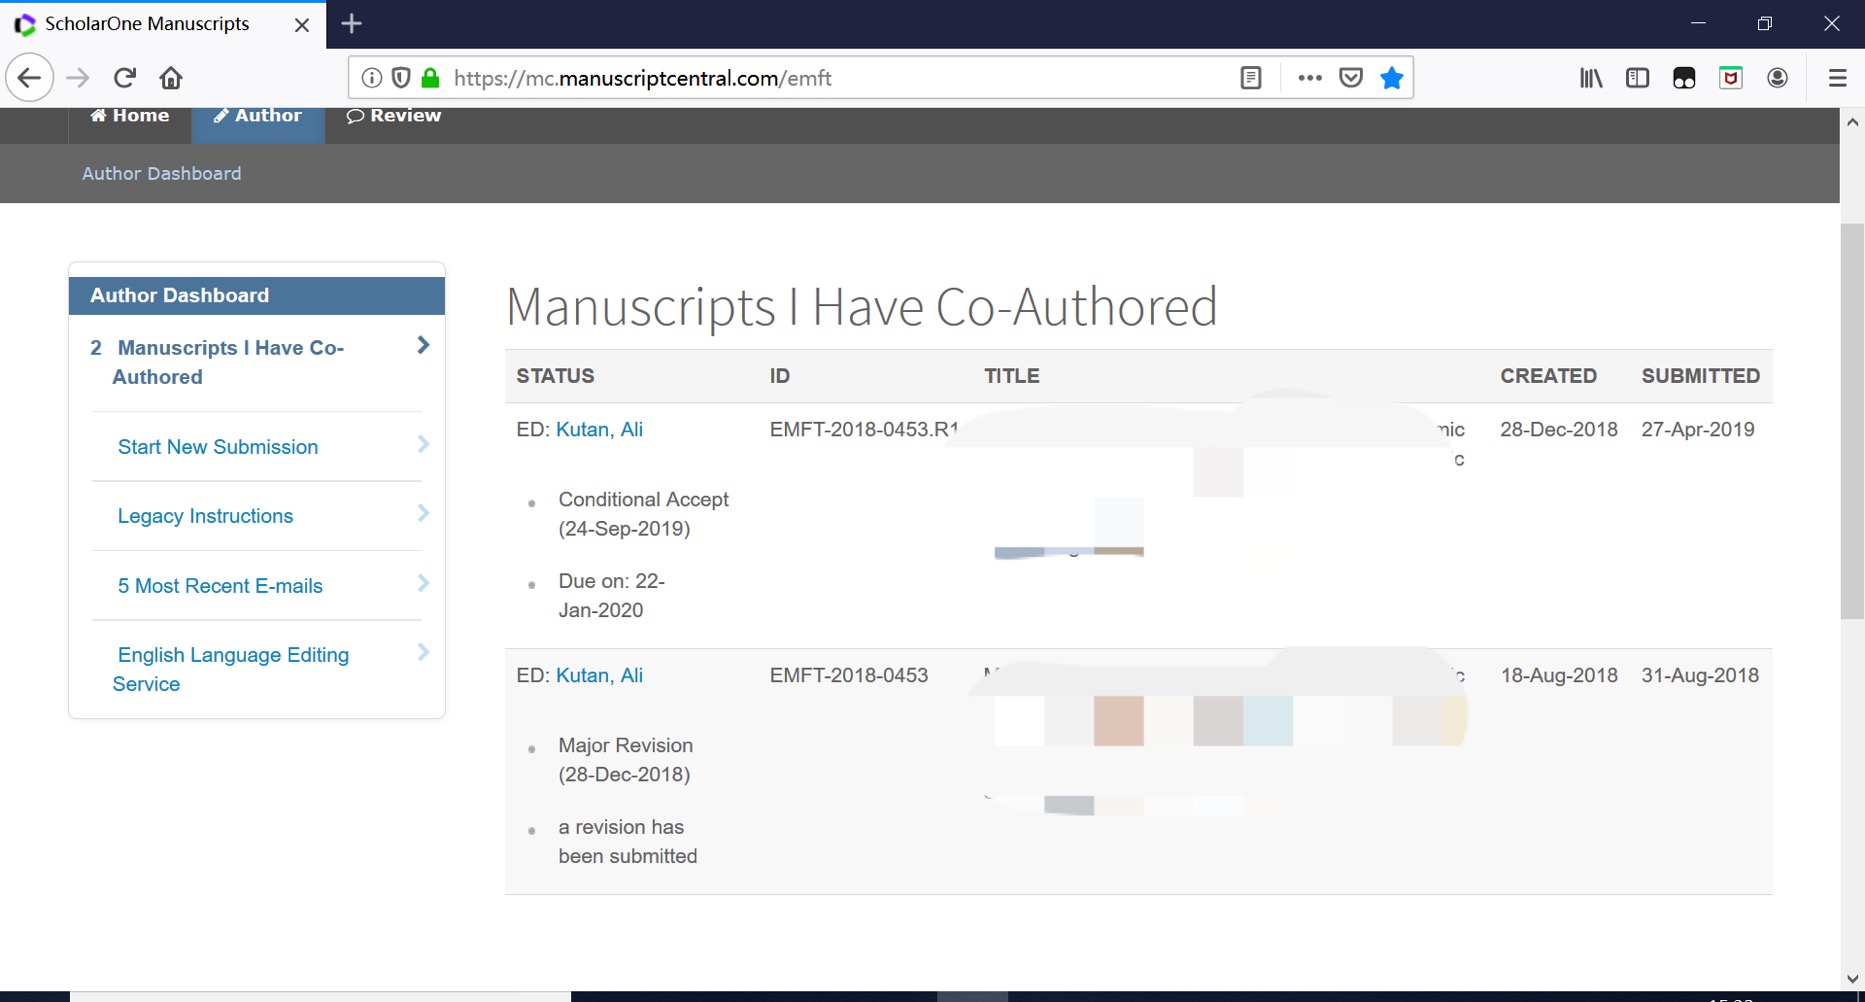Expand chevron beside Manuscripts I Have Co-Authored
The width and height of the screenshot is (1865, 1002).
coord(423,346)
